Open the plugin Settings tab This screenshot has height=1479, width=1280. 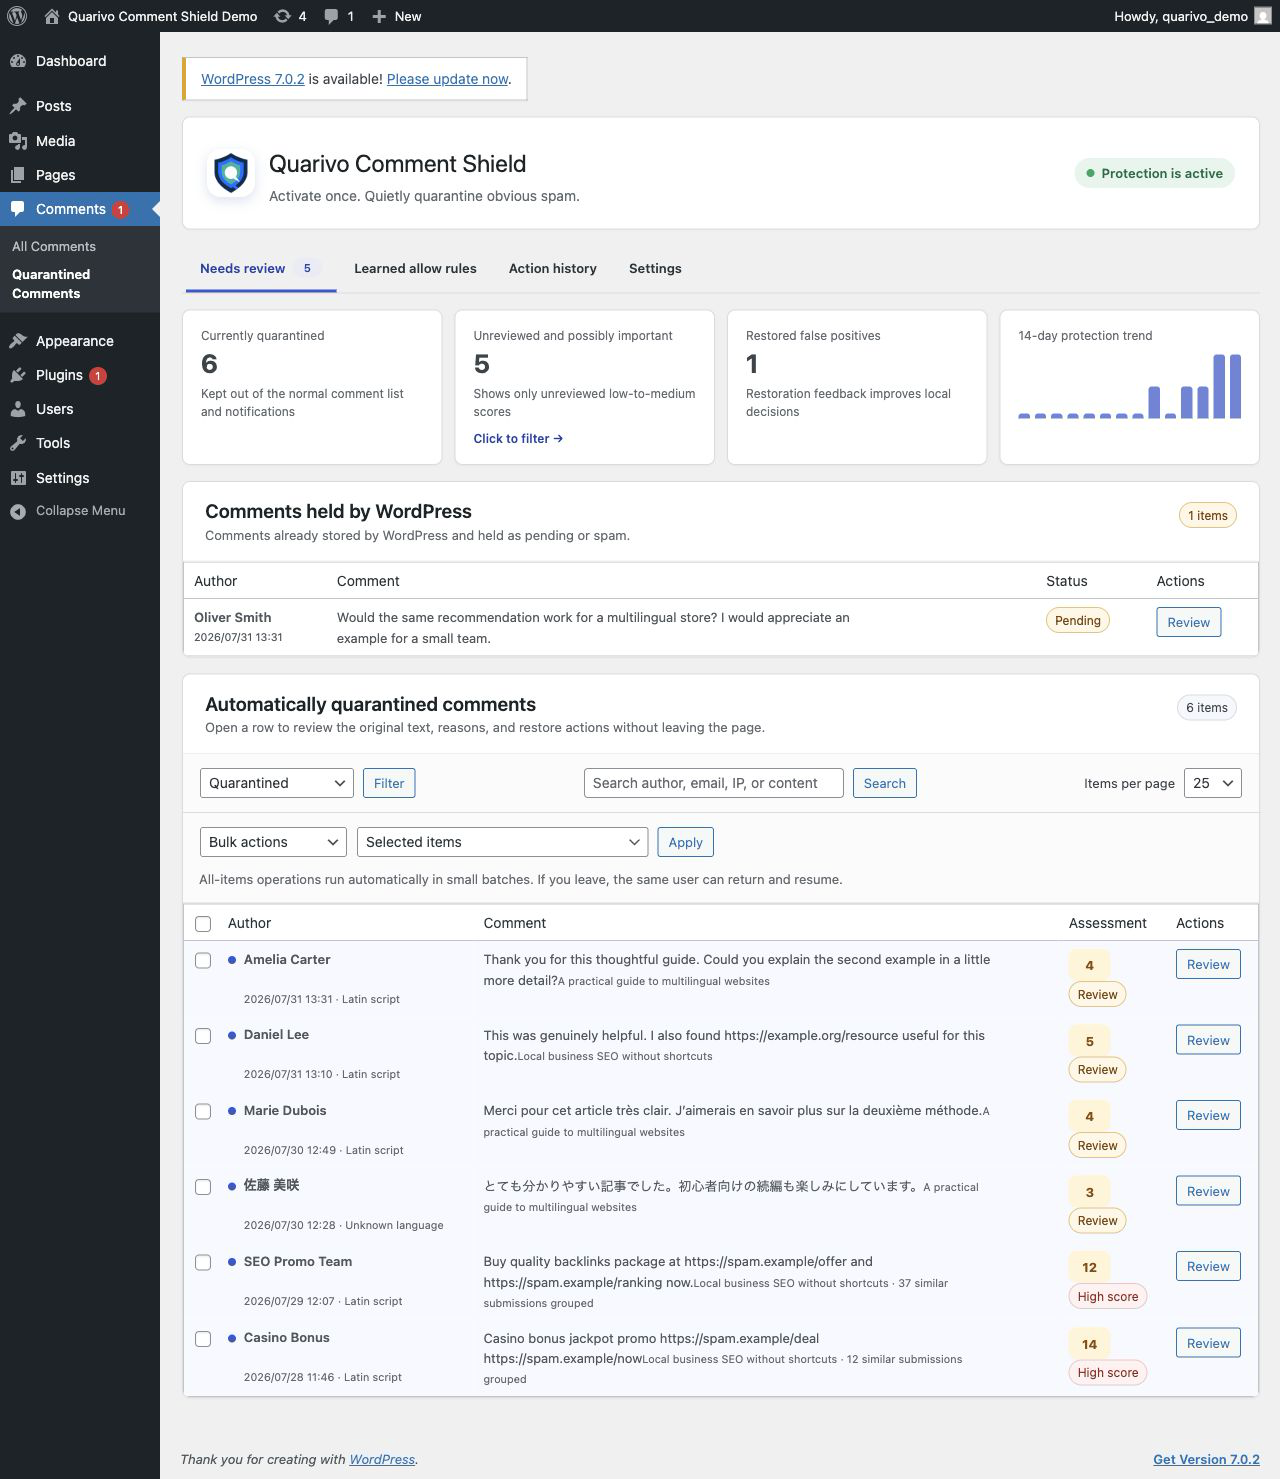[655, 268]
